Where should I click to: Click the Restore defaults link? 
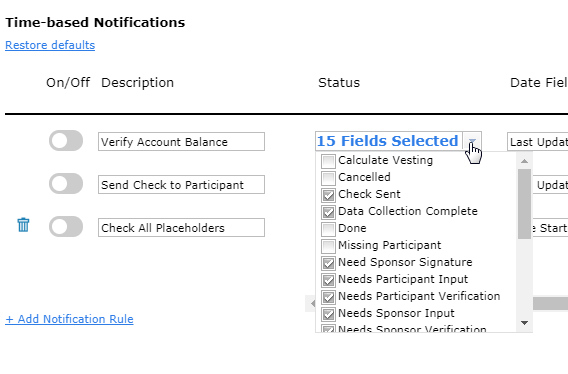tap(50, 45)
